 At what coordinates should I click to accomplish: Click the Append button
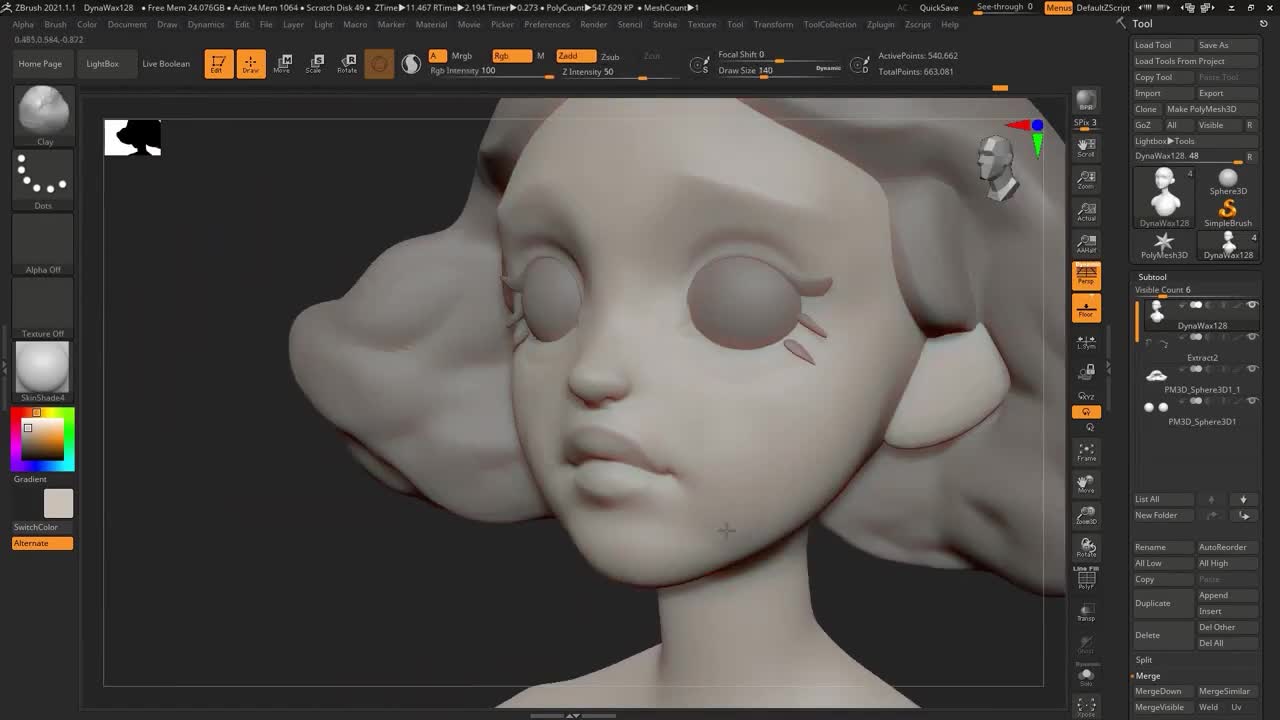pyautogui.click(x=1227, y=595)
